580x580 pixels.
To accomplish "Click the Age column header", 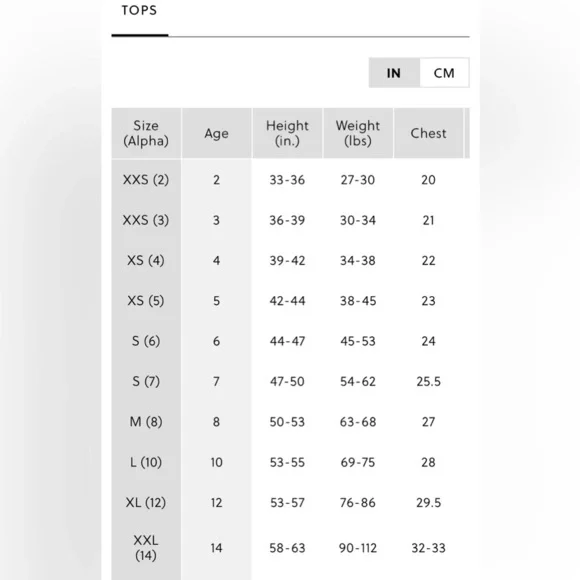I will pos(216,133).
